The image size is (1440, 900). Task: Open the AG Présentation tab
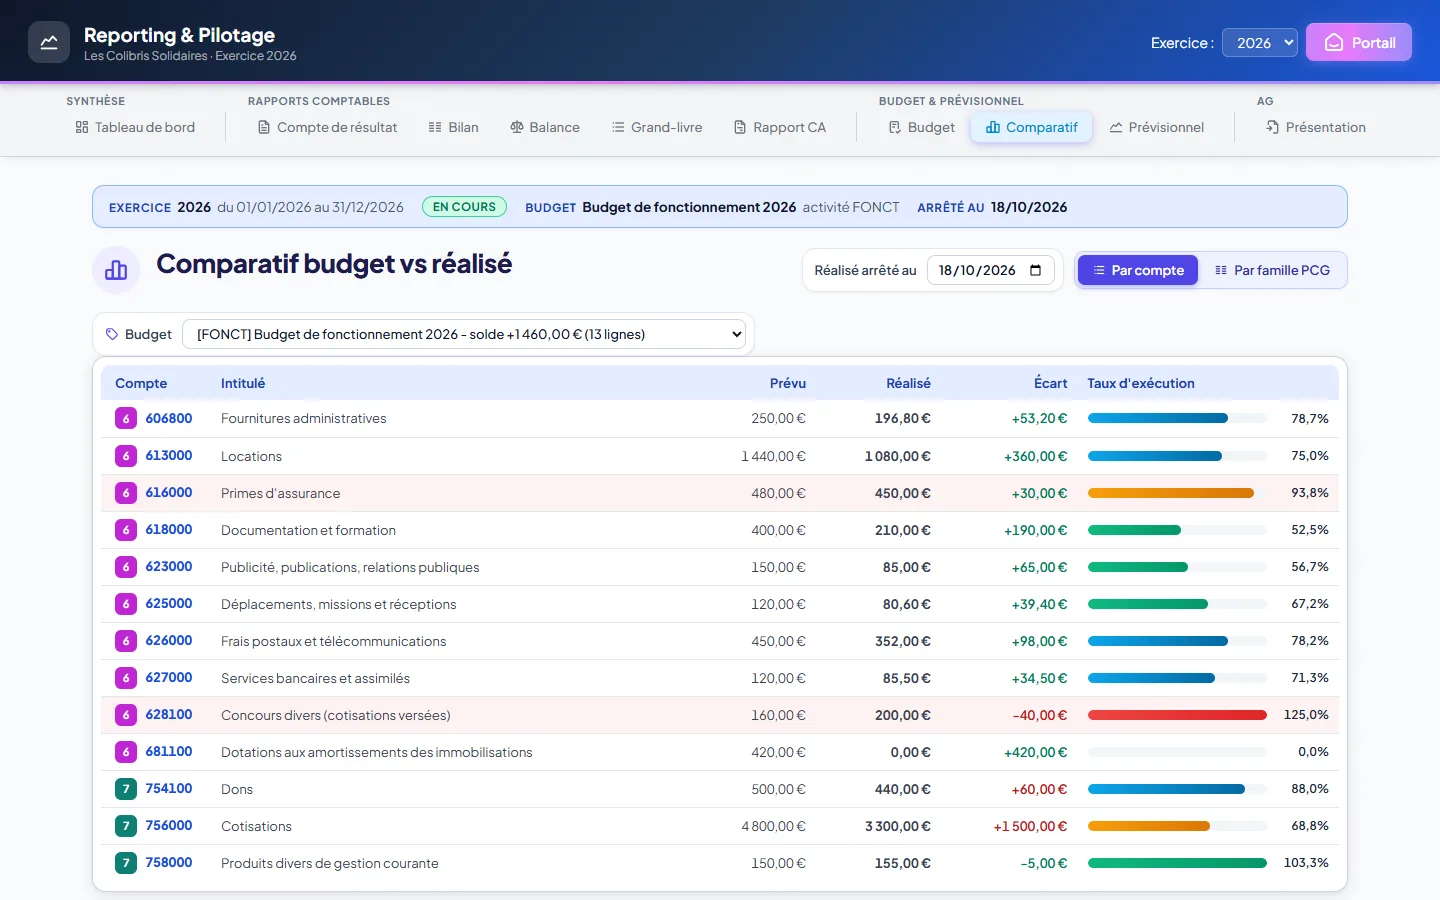(x=1316, y=127)
